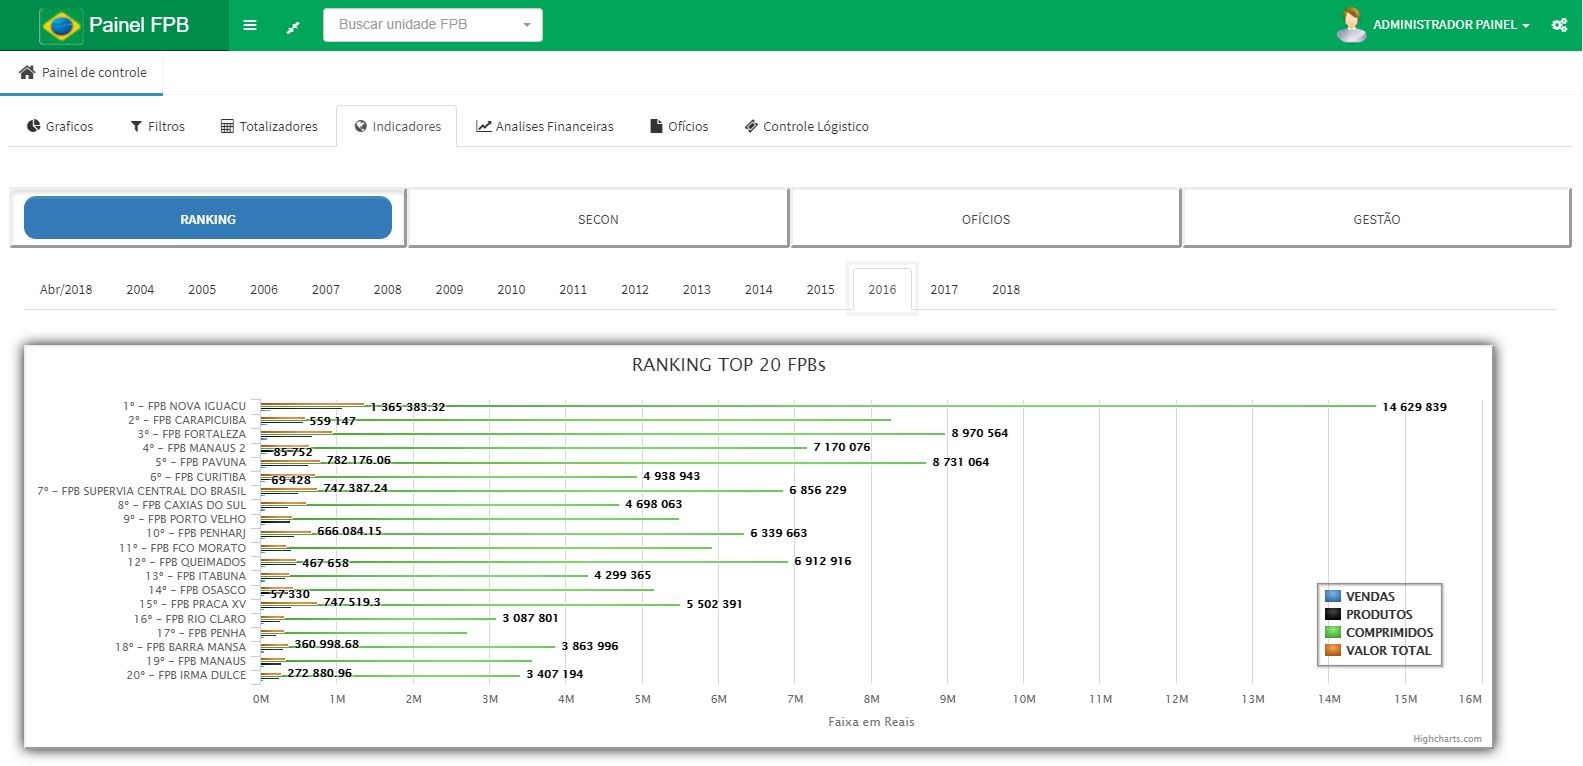Click the file icon beside Ofícios
The height and width of the screenshot is (766, 1583).
click(x=656, y=126)
